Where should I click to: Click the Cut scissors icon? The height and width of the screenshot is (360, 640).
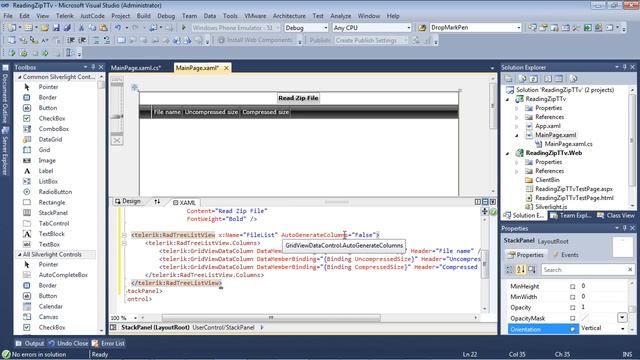[x=81, y=28]
